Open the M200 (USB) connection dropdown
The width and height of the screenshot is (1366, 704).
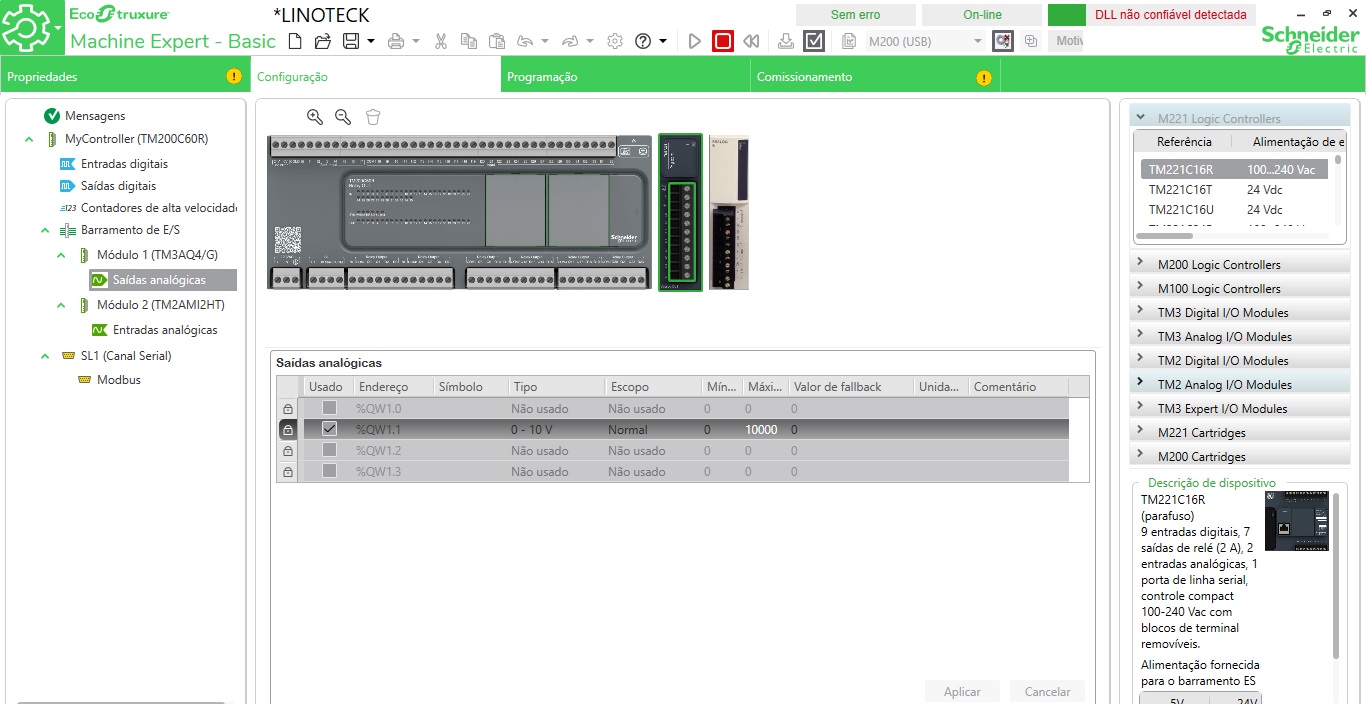pos(977,41)
